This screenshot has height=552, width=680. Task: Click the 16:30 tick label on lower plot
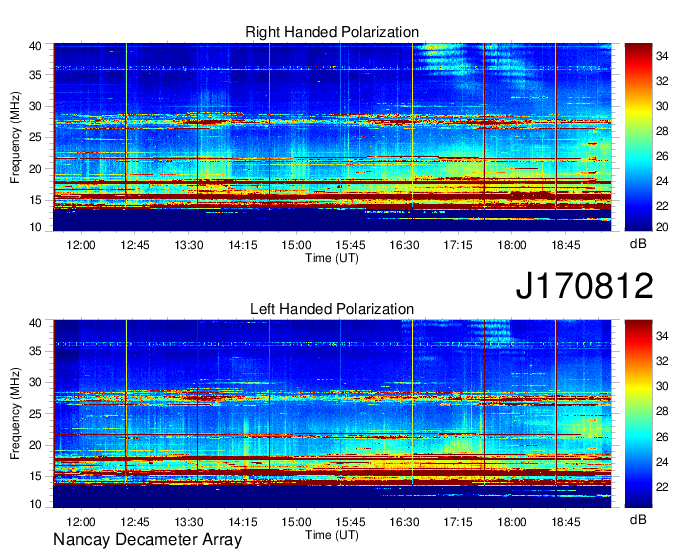pyautogui.click(x=404, y=522)
